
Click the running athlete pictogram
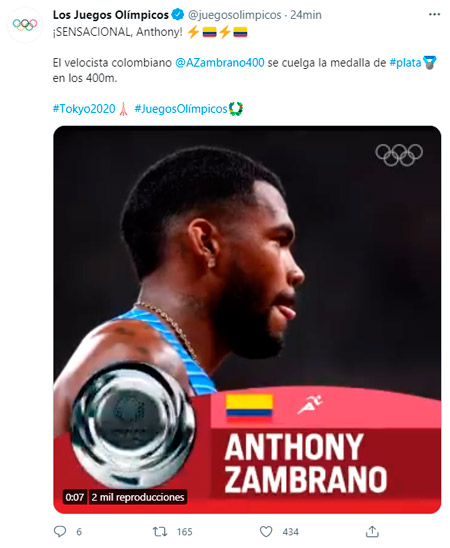pos(309,405)
